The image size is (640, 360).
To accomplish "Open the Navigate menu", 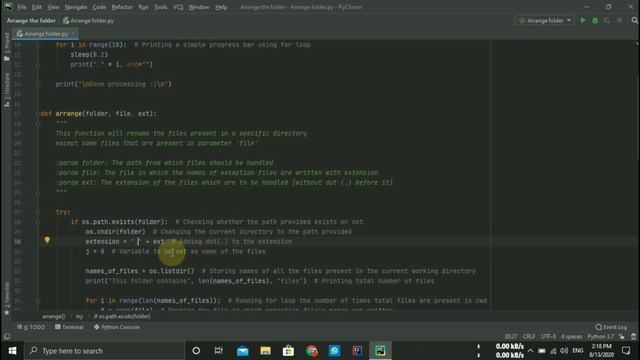I will 76,7.
